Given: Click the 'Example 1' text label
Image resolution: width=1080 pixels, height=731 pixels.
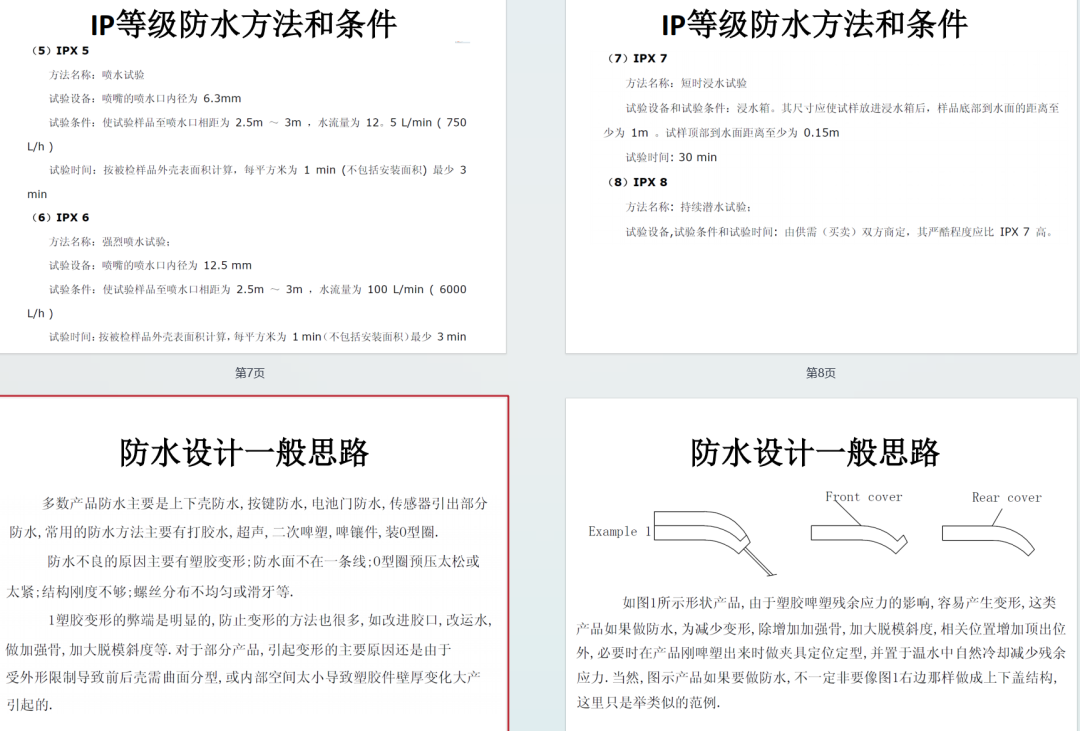Looking at the screenshot, I should pyautogui.click(x=619, y=532).
